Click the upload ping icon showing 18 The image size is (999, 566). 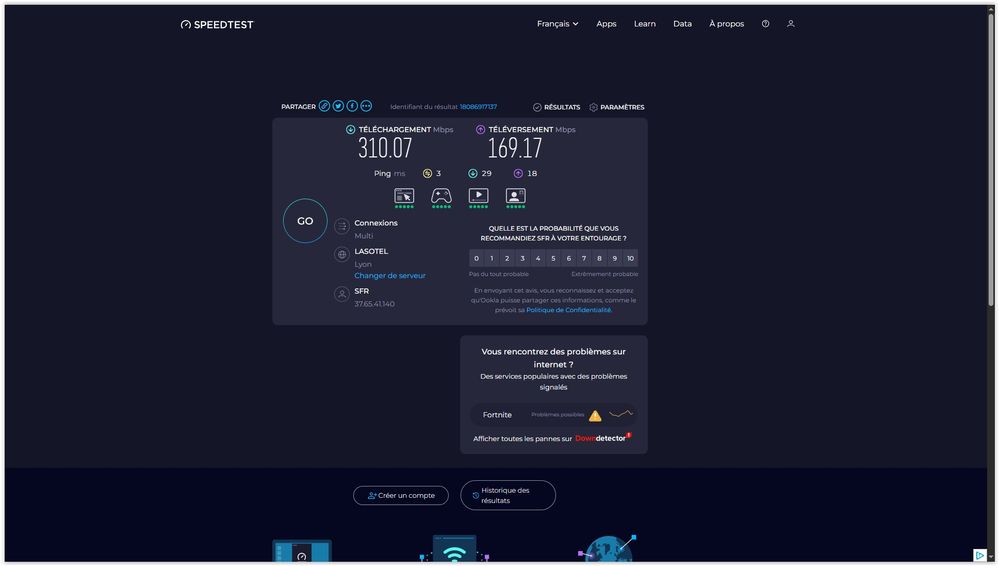tap(518, 173)
